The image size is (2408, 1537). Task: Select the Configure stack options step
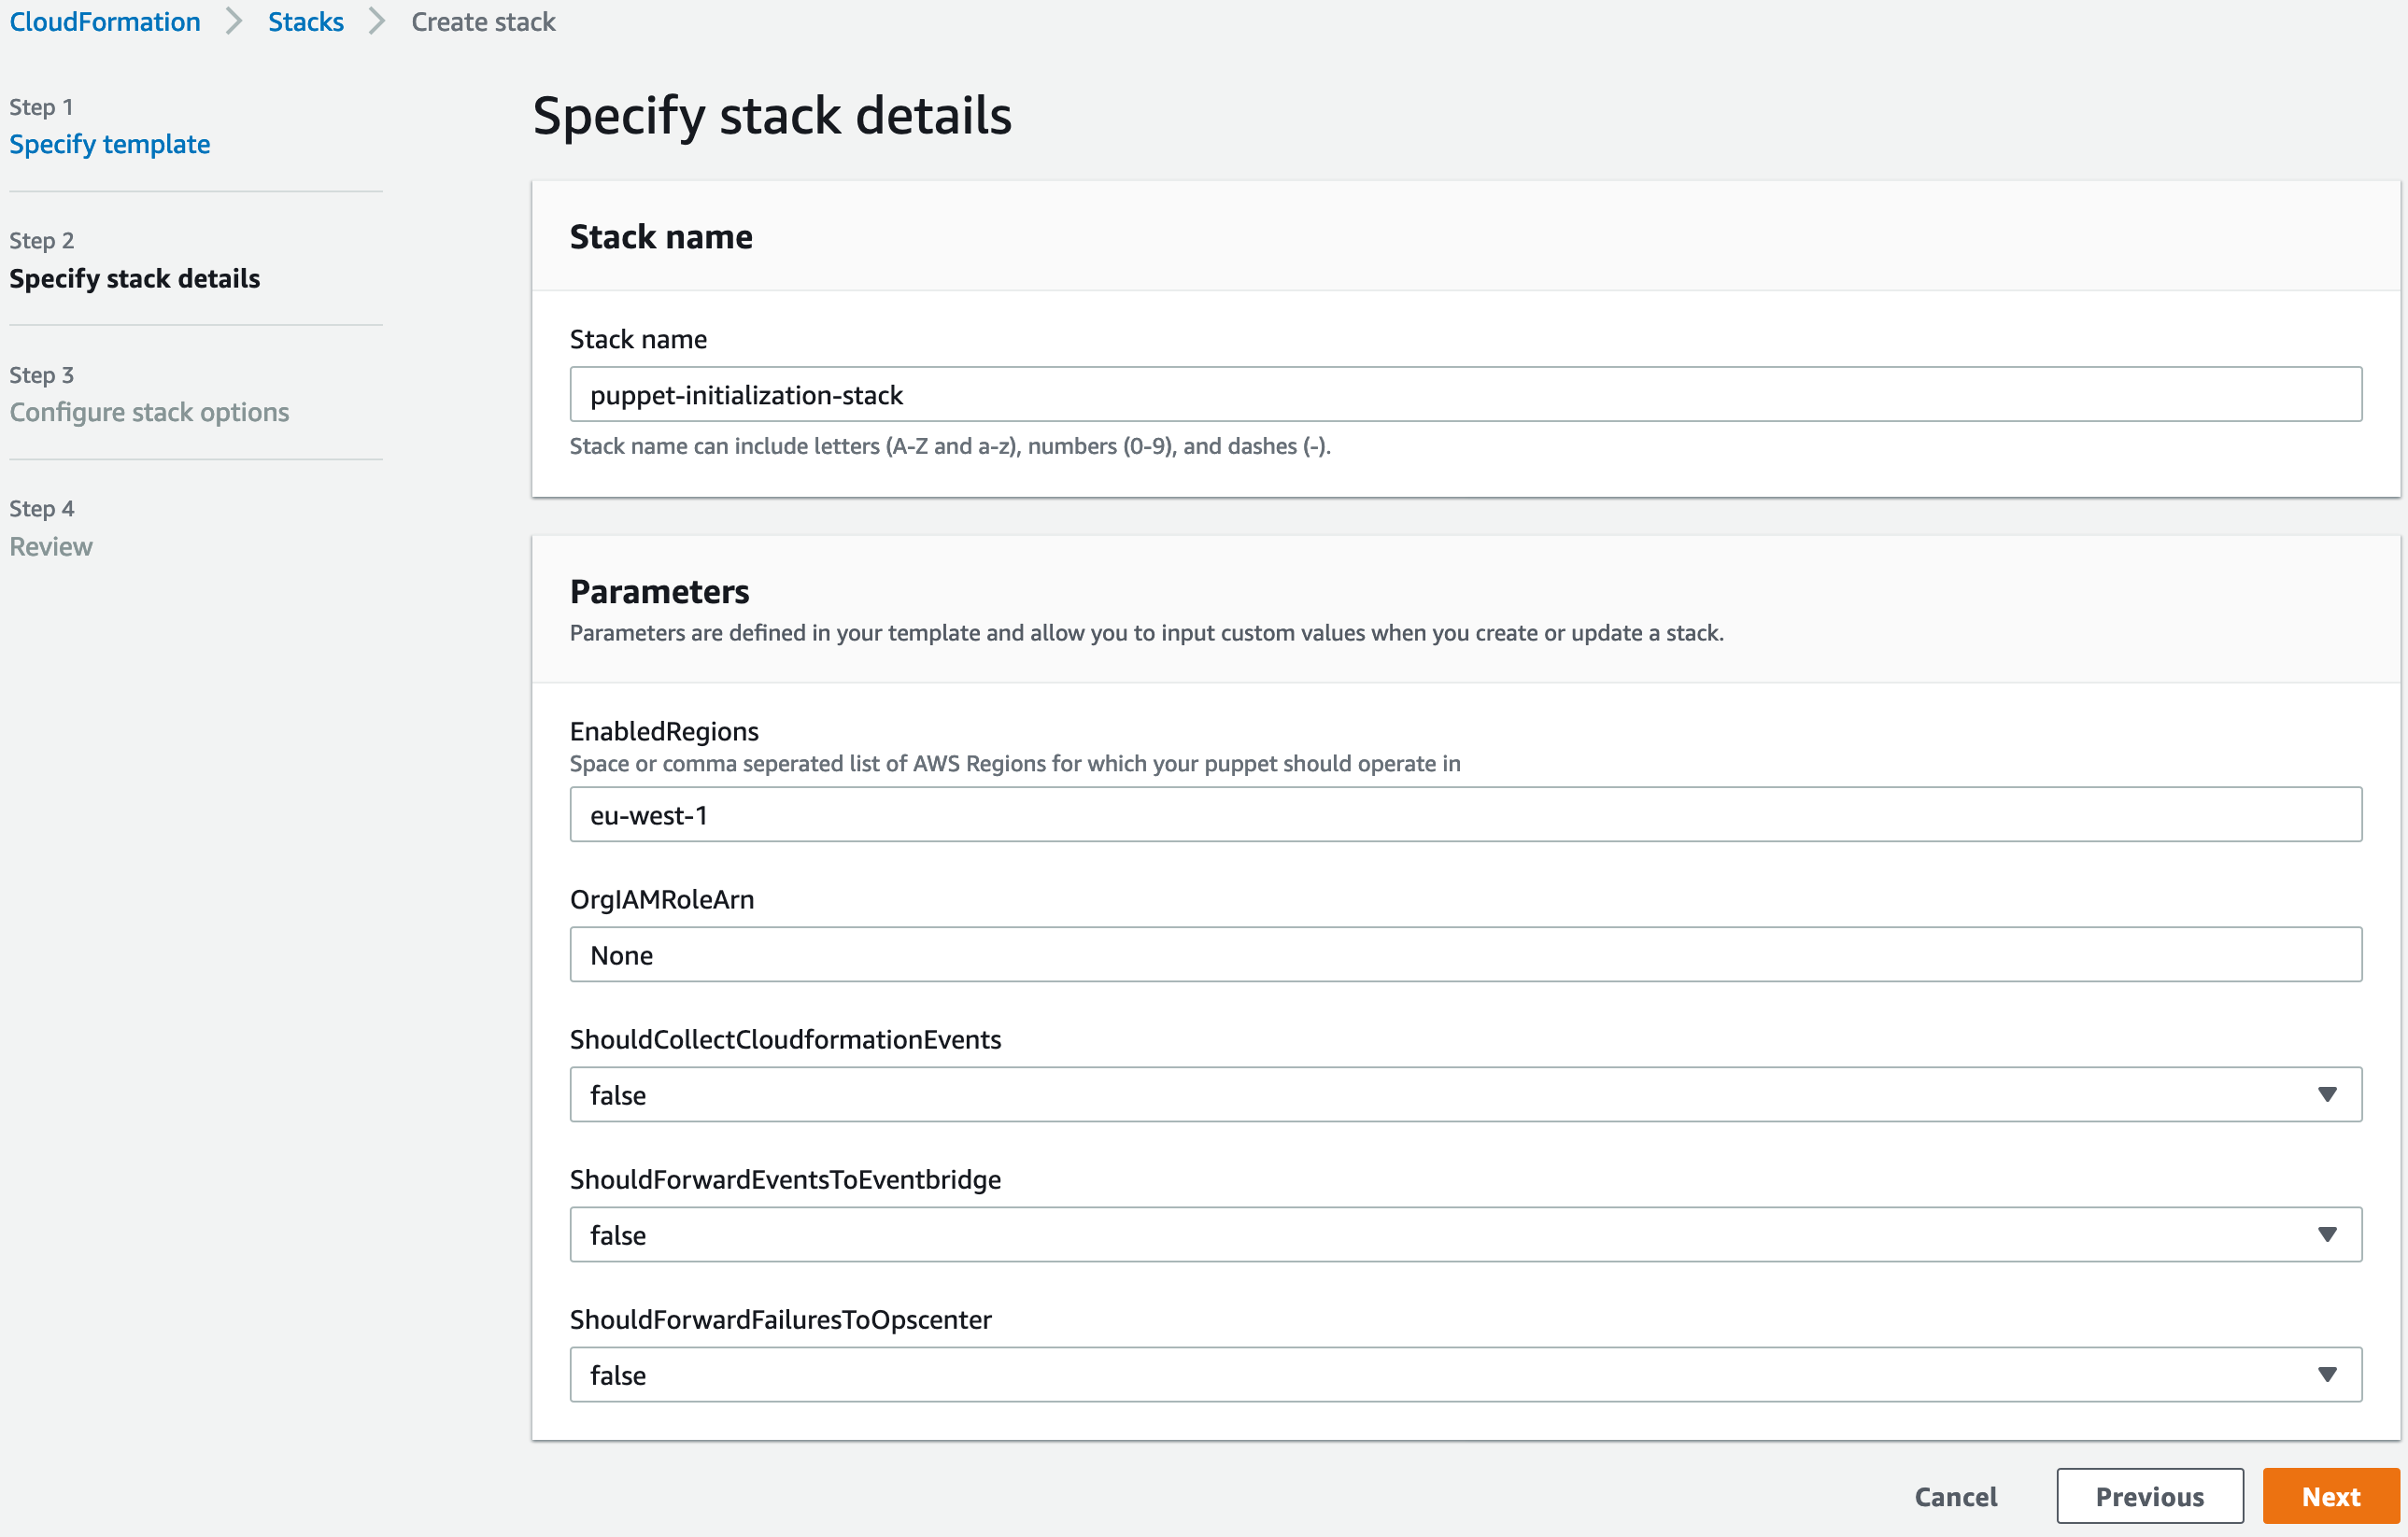point(149,412)
